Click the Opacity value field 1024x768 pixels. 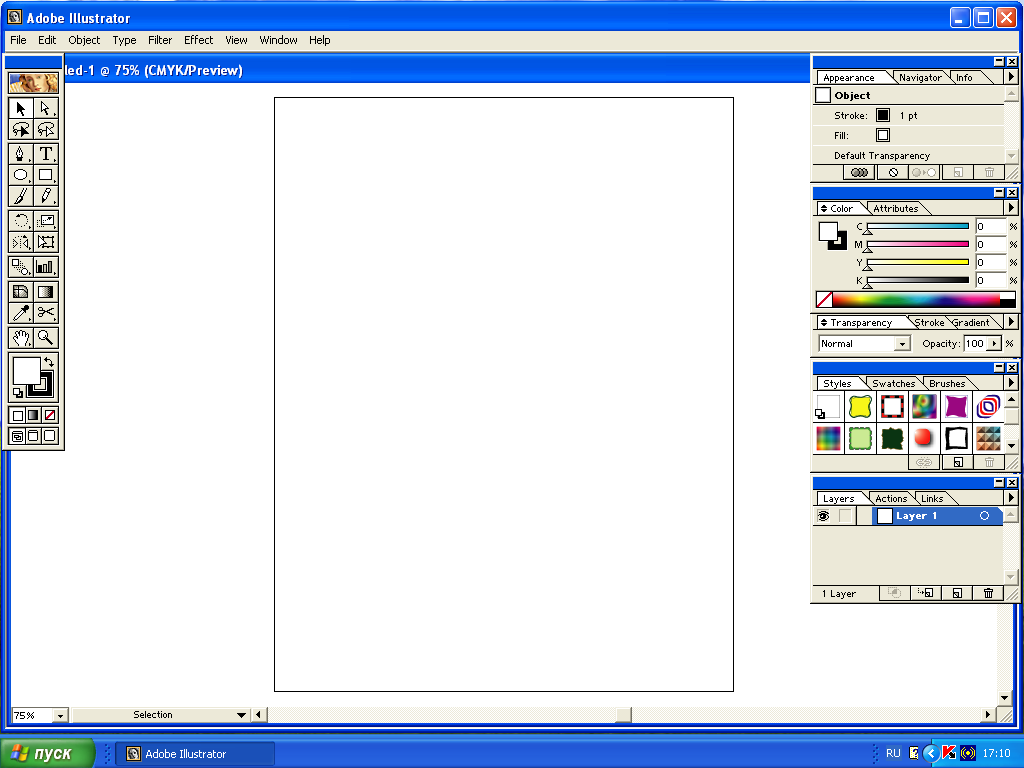(x=976, y=344)
